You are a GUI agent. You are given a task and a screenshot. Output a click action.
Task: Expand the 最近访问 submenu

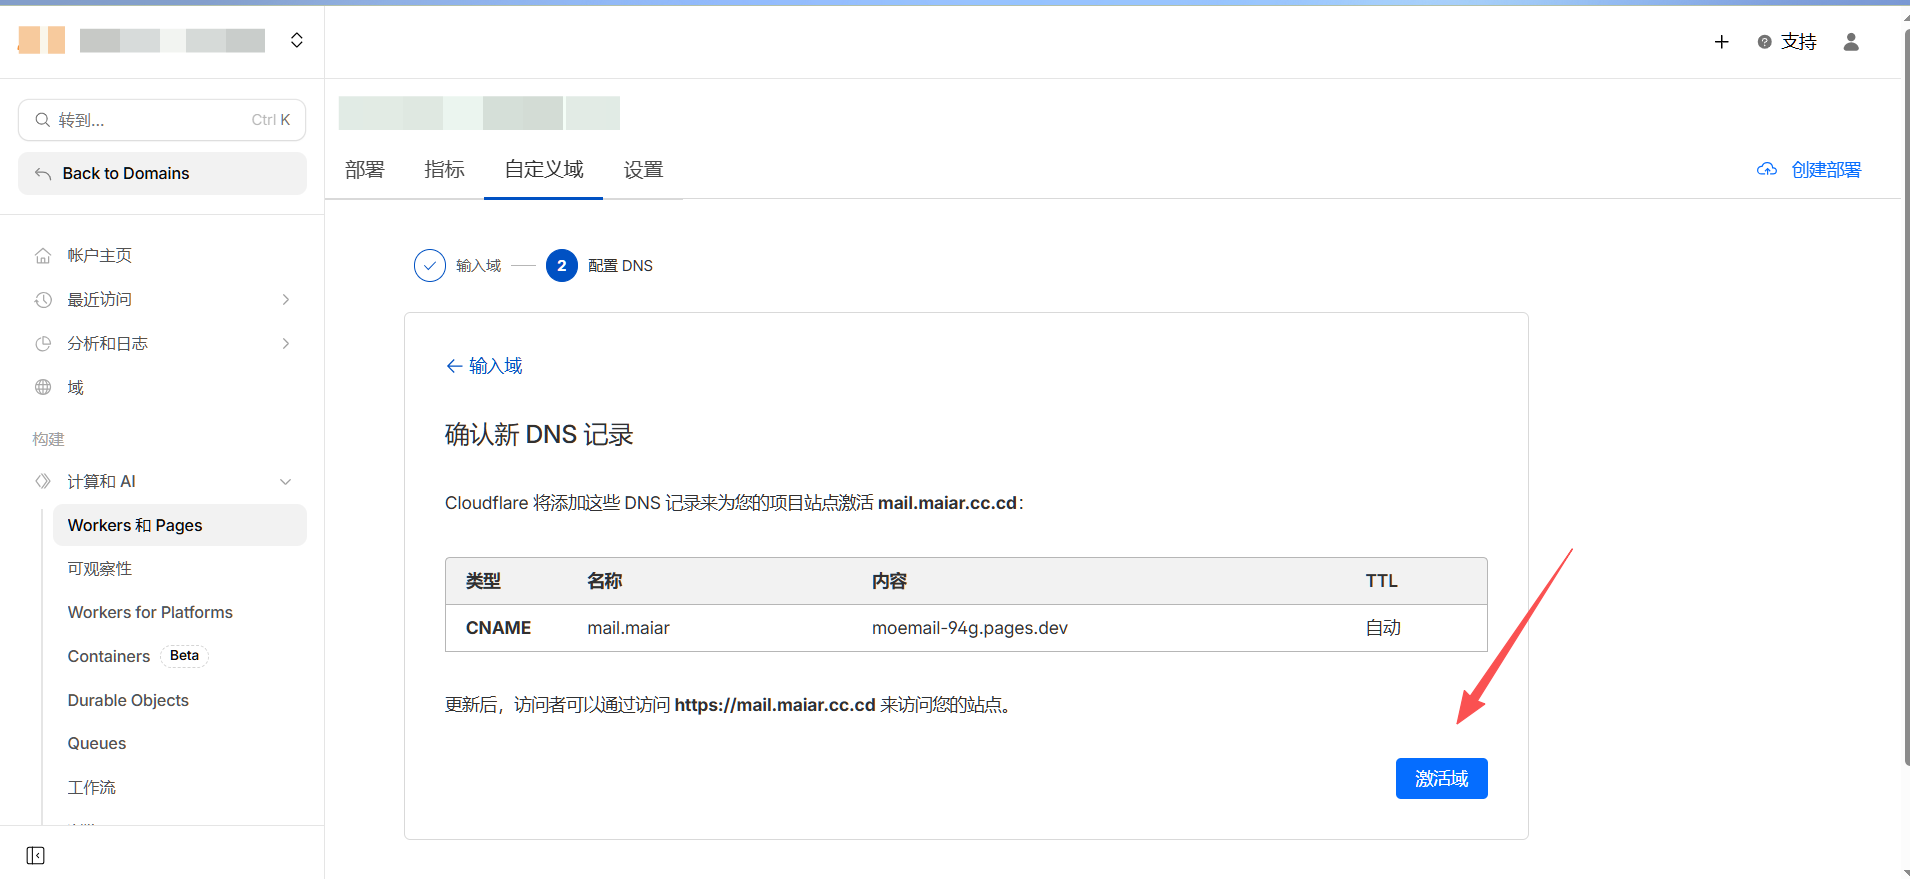coord(286,300)
